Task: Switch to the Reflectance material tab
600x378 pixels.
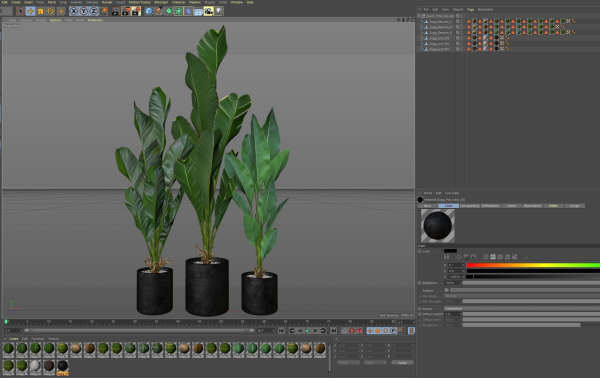Action: [491, 206]
